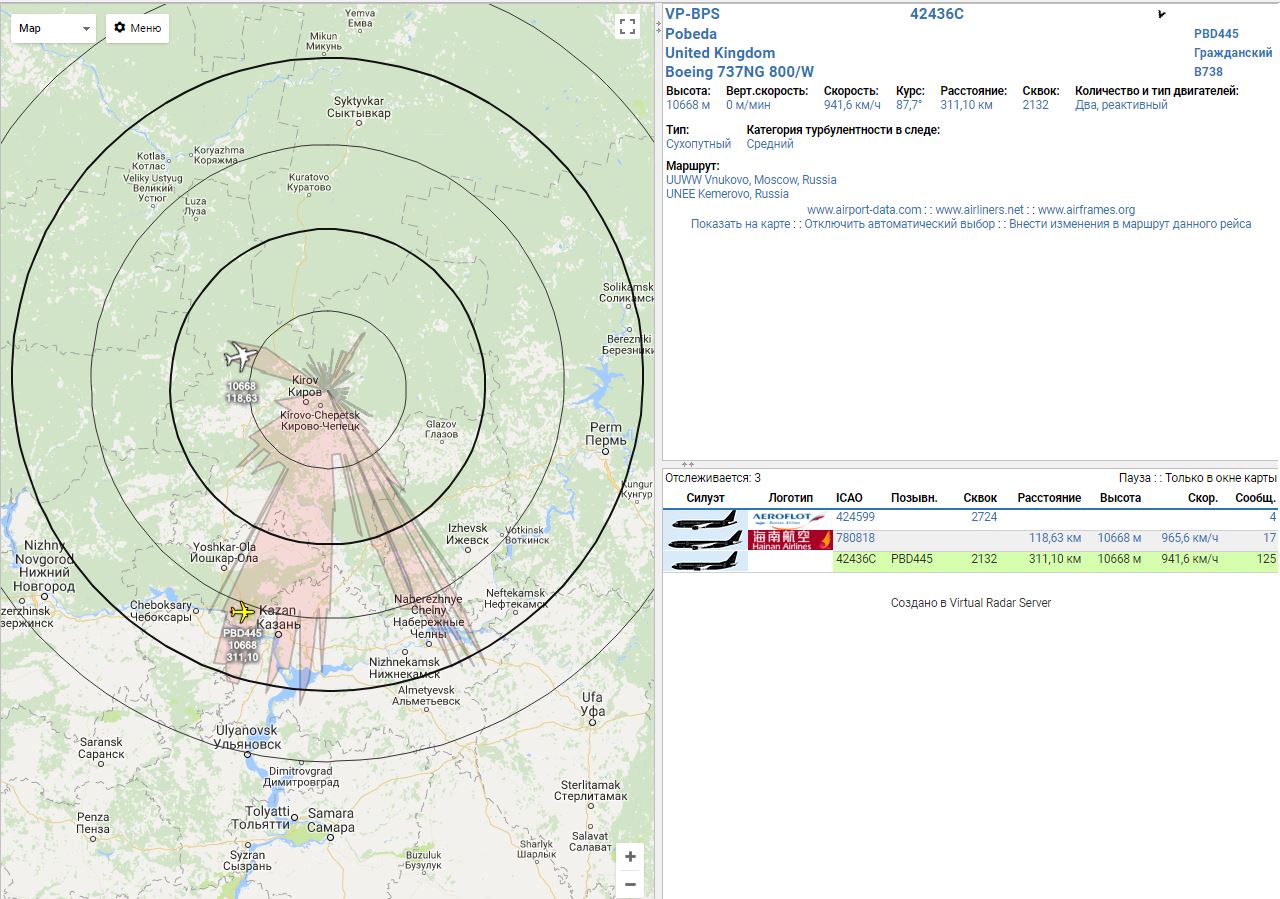
Task: Click Показать на карте link
Action: point(740,224)
